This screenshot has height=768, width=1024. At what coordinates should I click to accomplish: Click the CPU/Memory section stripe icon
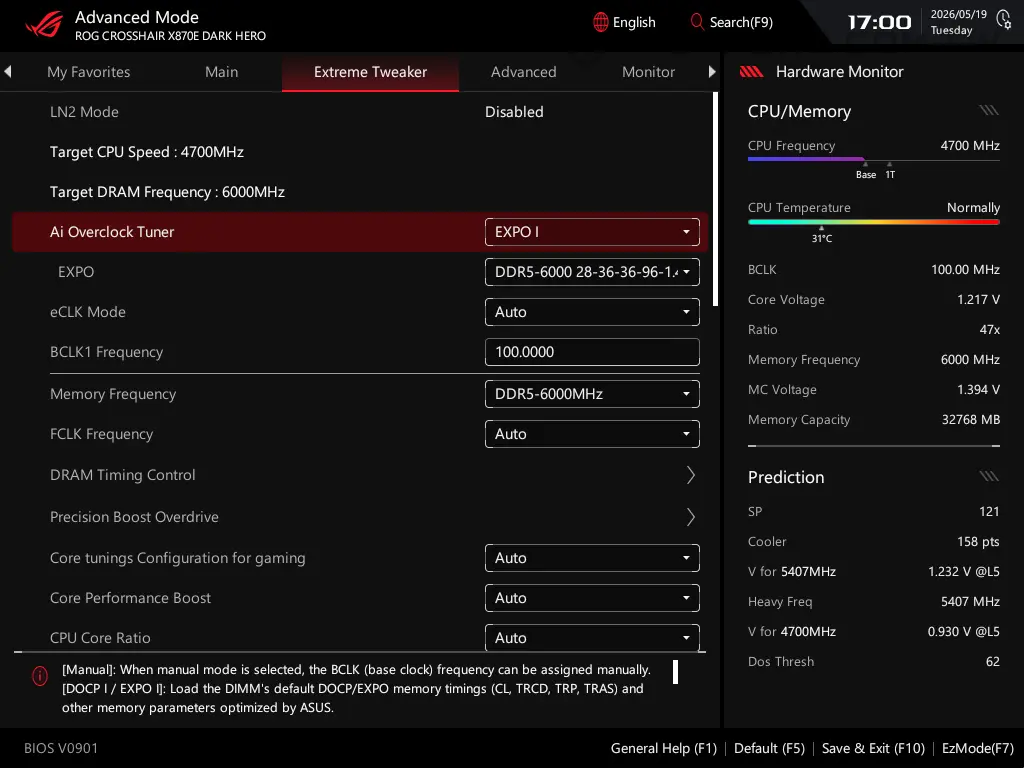pos(989,110)
